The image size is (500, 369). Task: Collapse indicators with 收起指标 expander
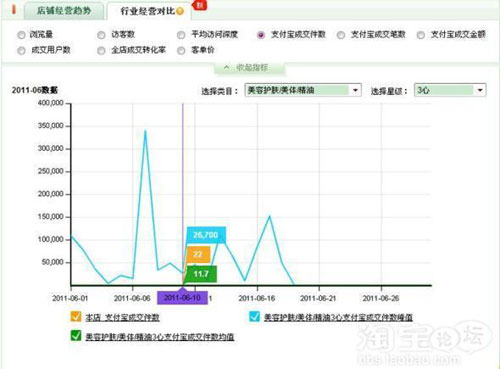coord(249,68)
